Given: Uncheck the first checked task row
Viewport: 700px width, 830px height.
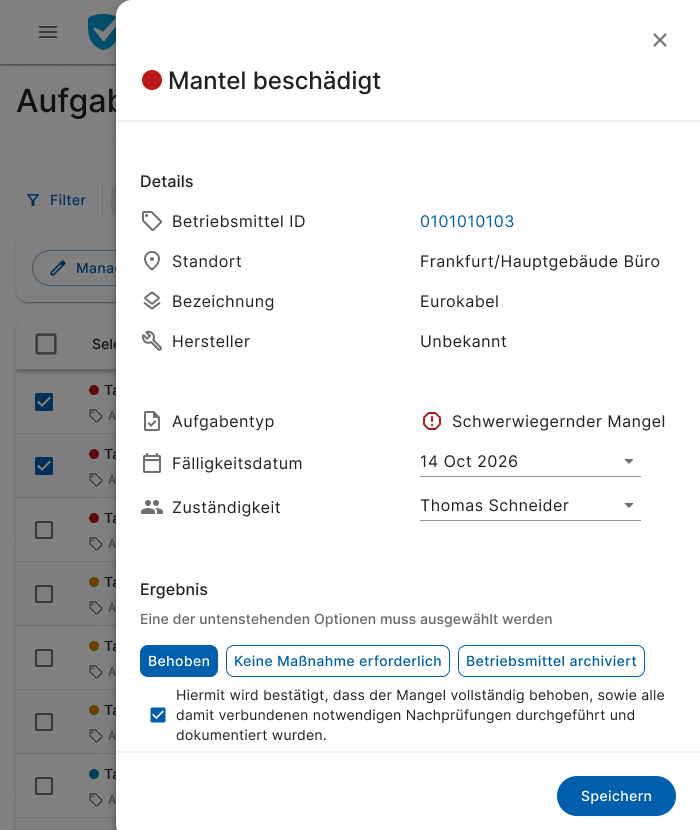Looking at the screenshot, I should click(x=44, y=402).
